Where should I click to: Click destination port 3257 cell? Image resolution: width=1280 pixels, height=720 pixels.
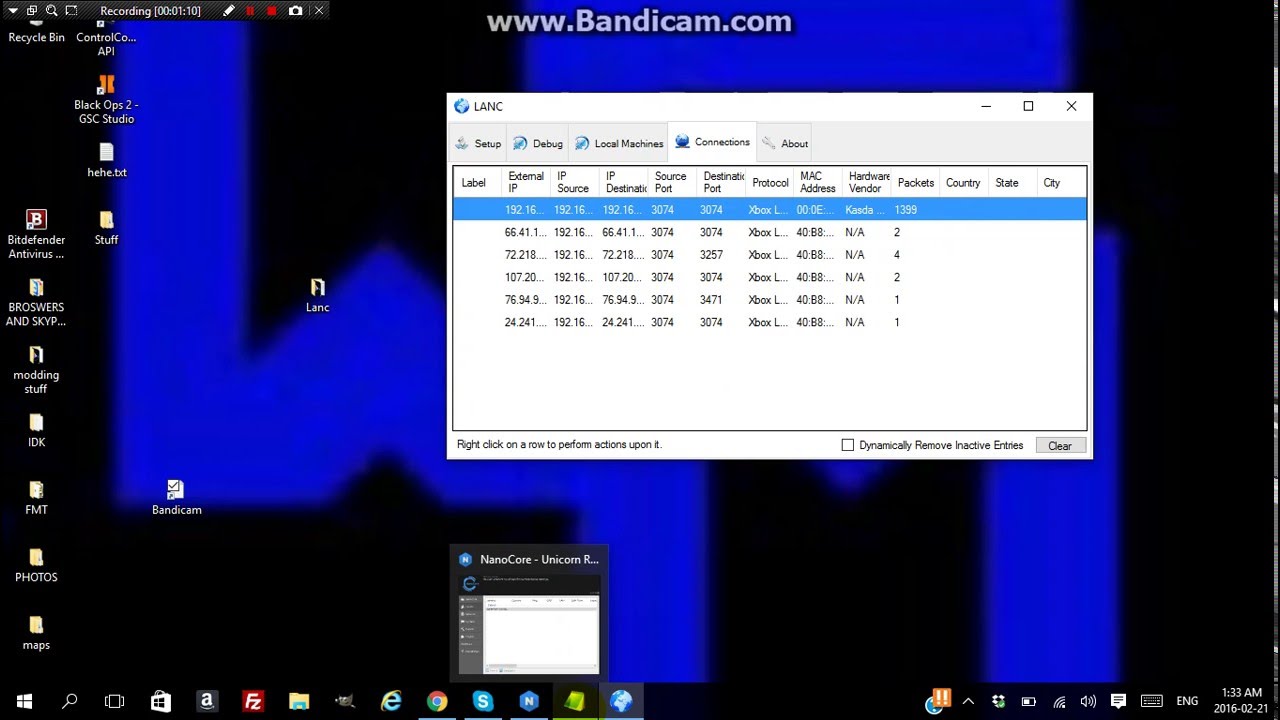coord(711,255)
